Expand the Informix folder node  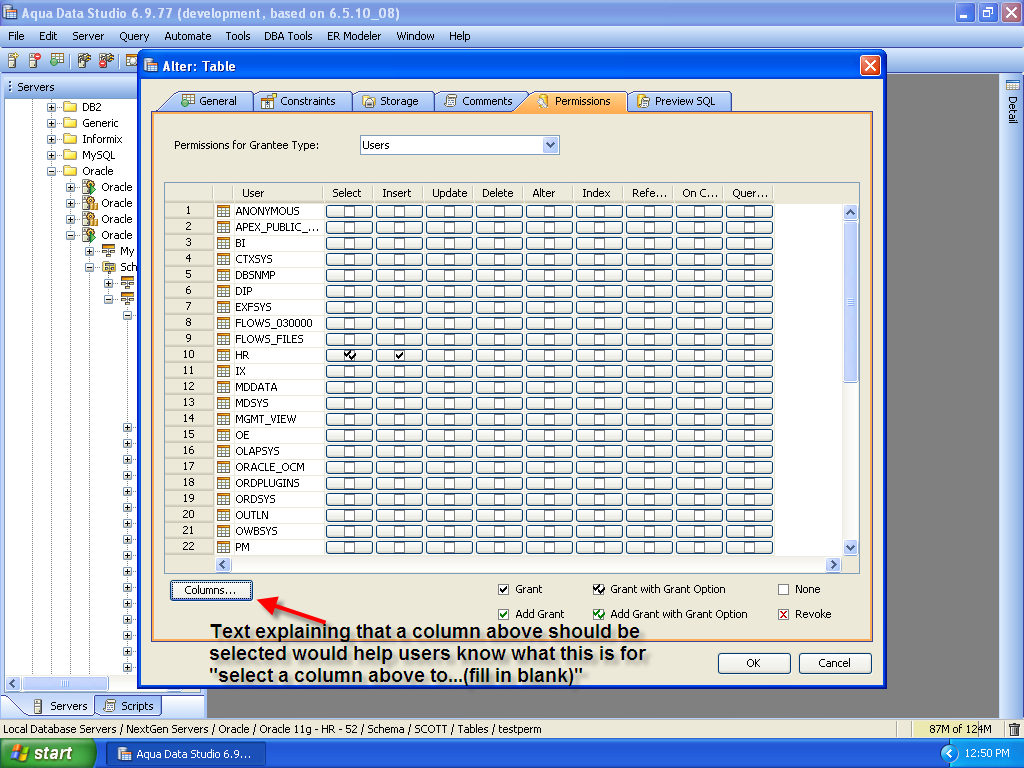pyautogui.click(x=52, y=139)
